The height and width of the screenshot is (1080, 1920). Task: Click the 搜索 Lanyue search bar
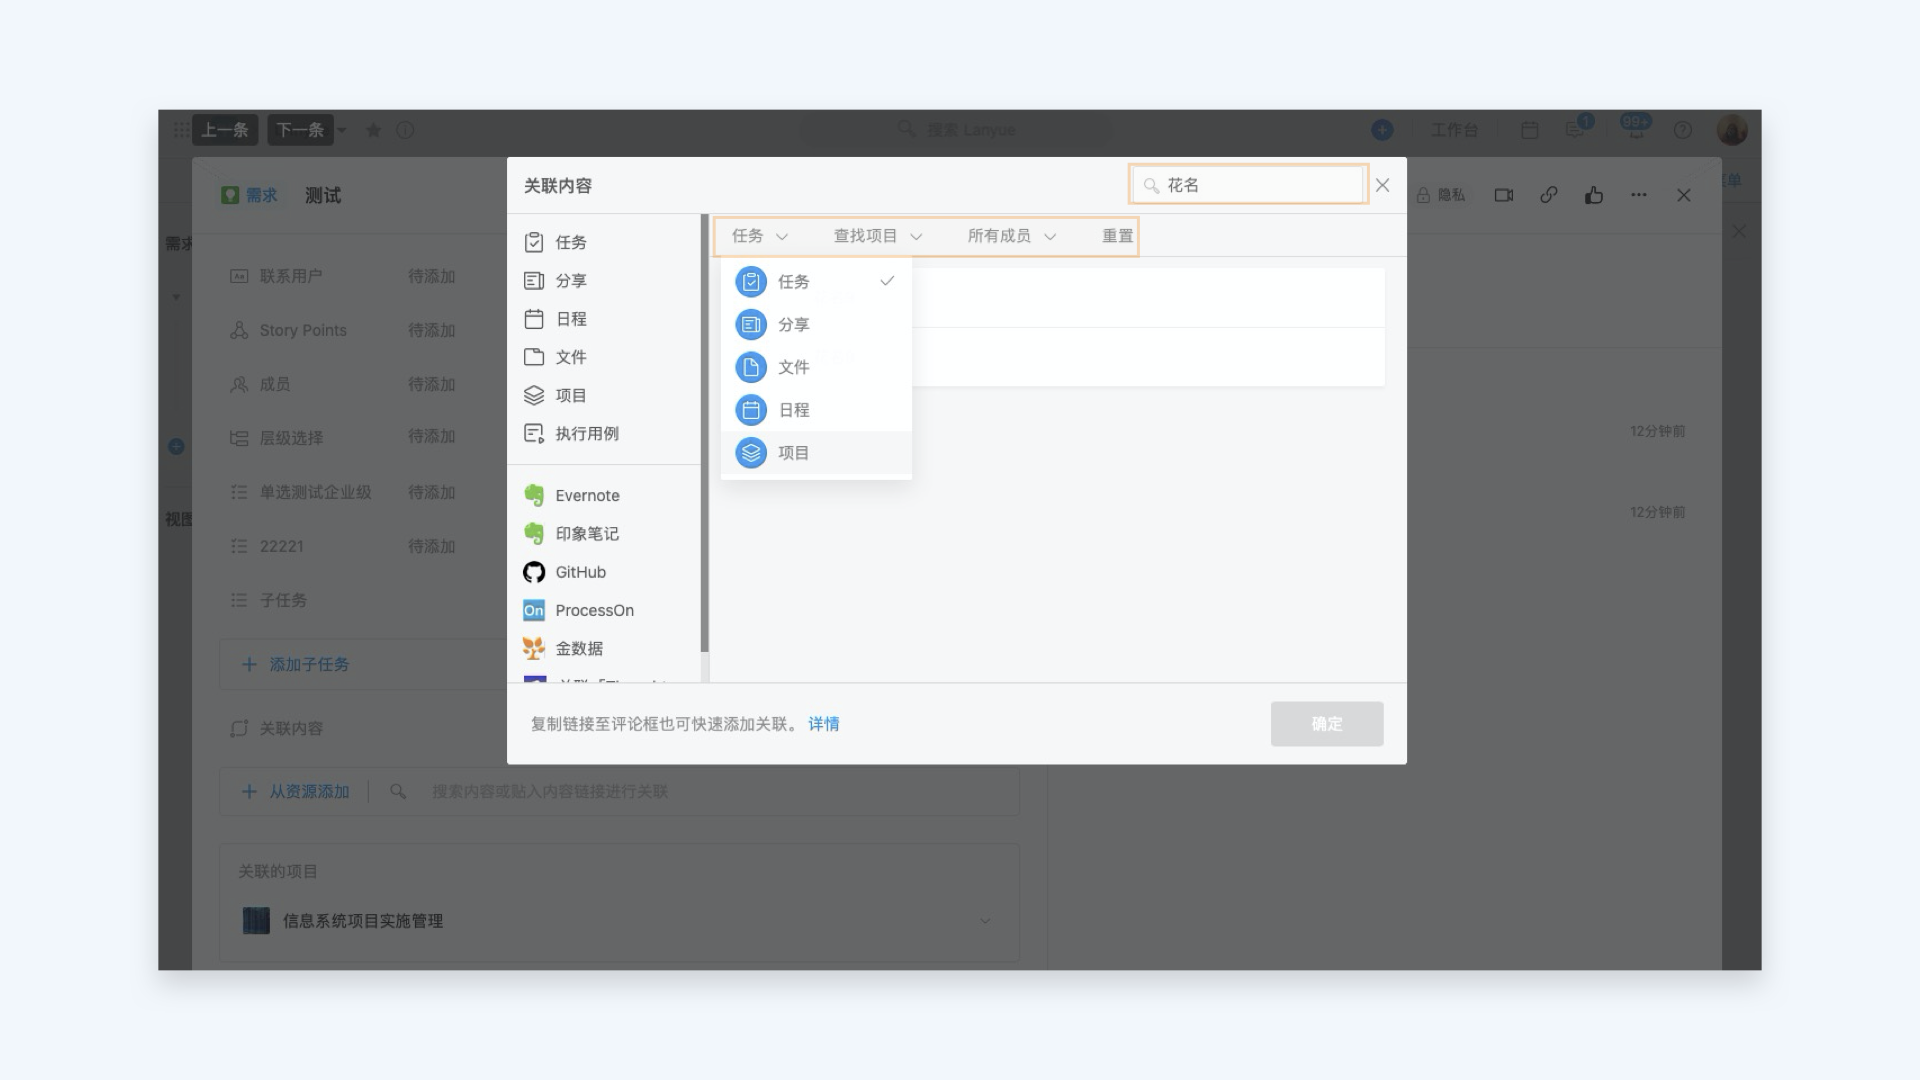957,130
